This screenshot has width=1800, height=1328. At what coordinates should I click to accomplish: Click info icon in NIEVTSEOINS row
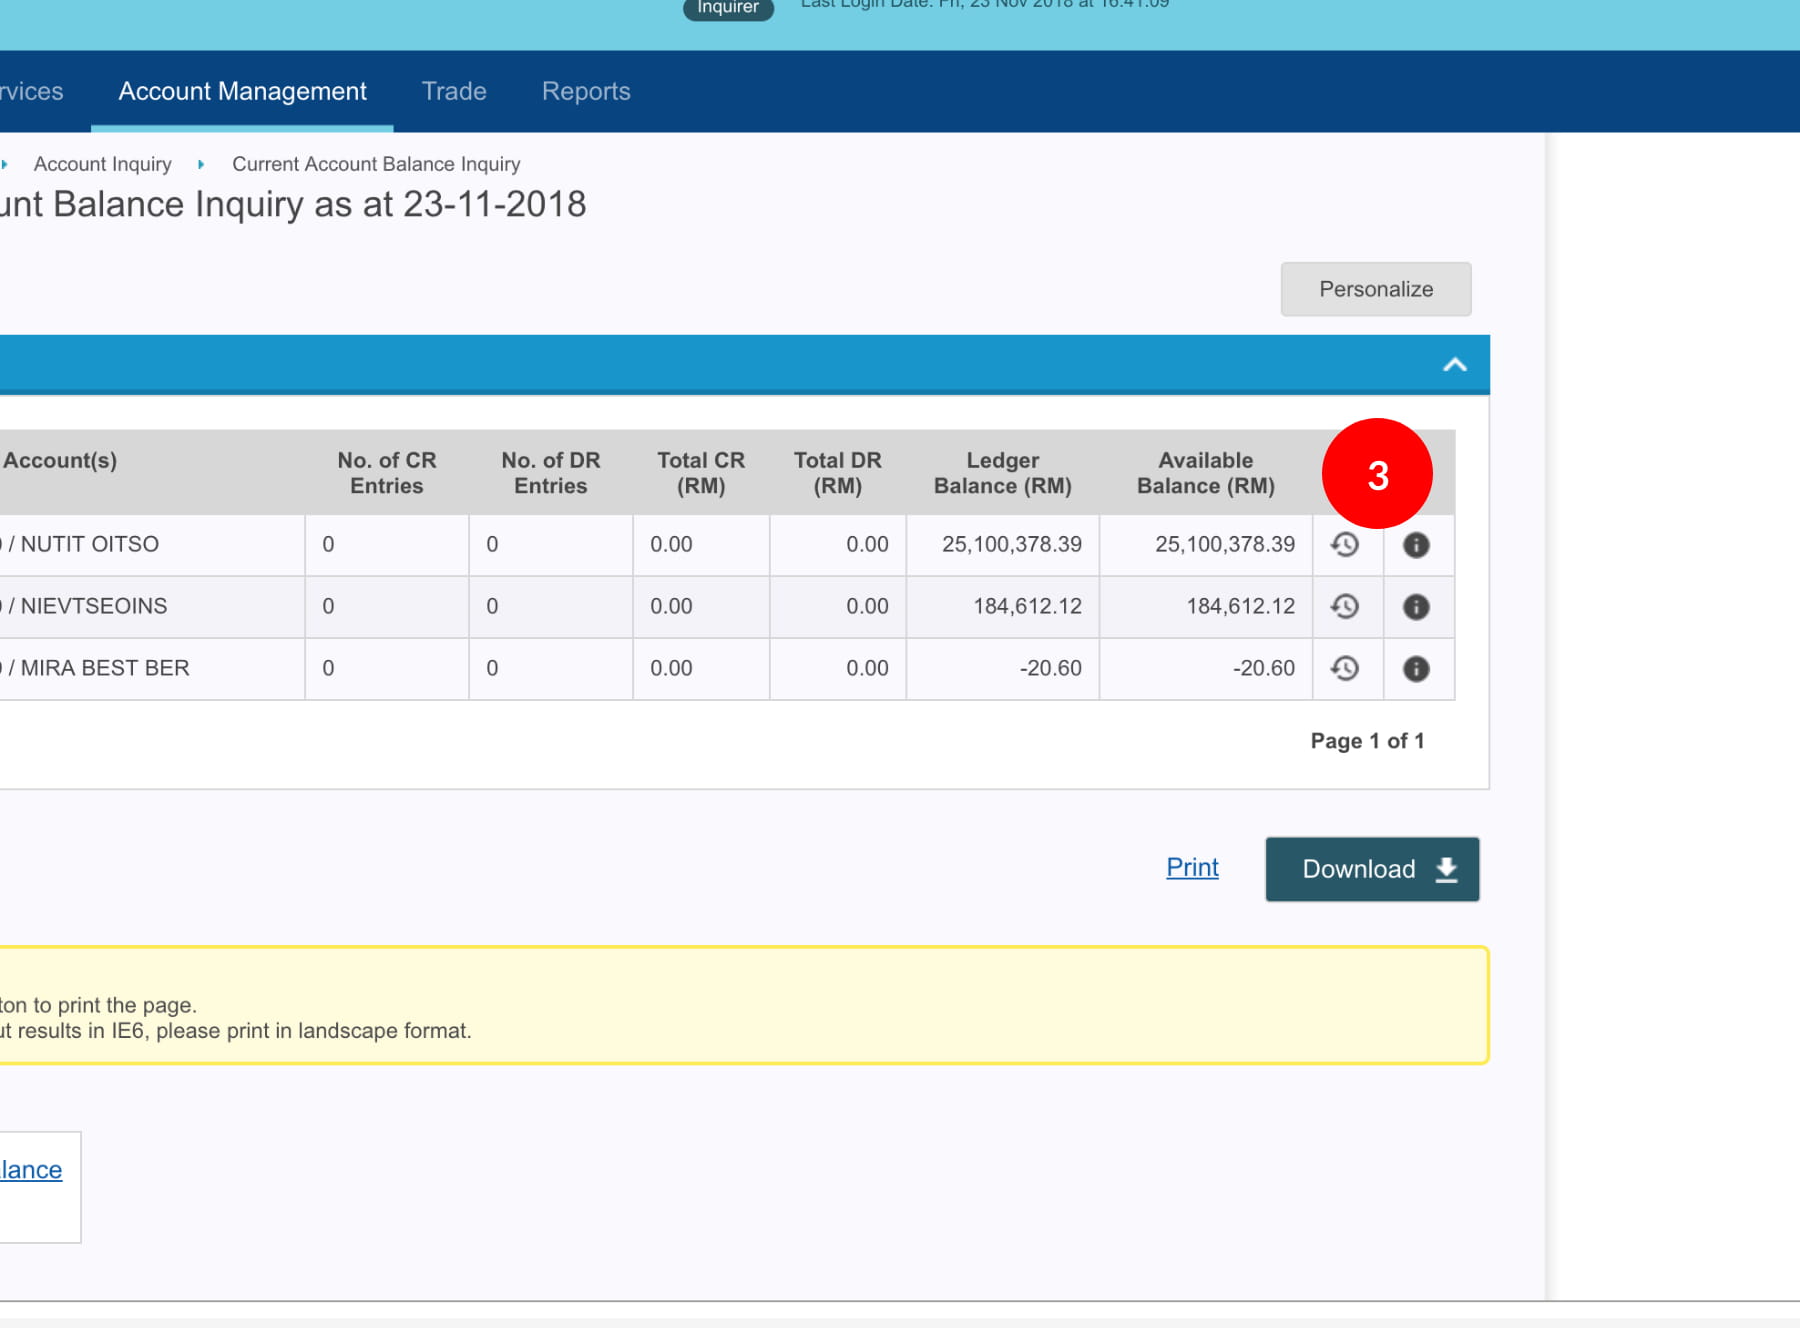(1416, 607)
